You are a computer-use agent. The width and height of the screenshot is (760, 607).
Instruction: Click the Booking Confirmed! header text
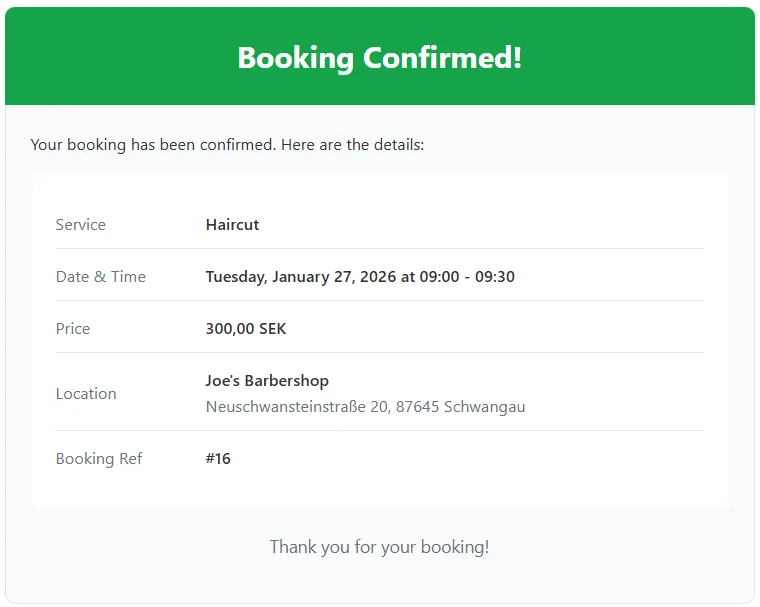coord(380,58)
